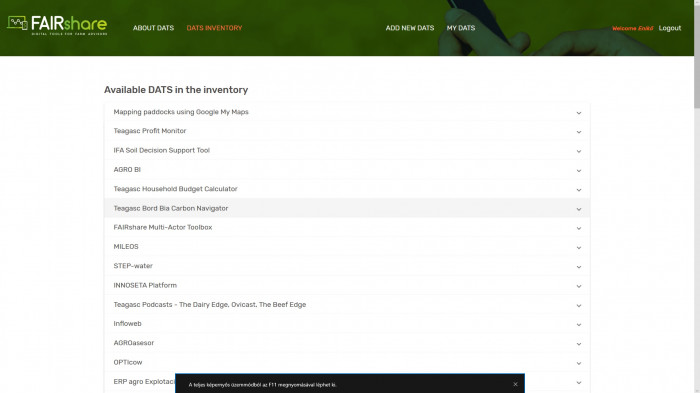Image resolution: width=700 pixels, height=393 pixels.
Task: Expand the Teagasc Profit Monitor chevron
Action: point(579,132)
